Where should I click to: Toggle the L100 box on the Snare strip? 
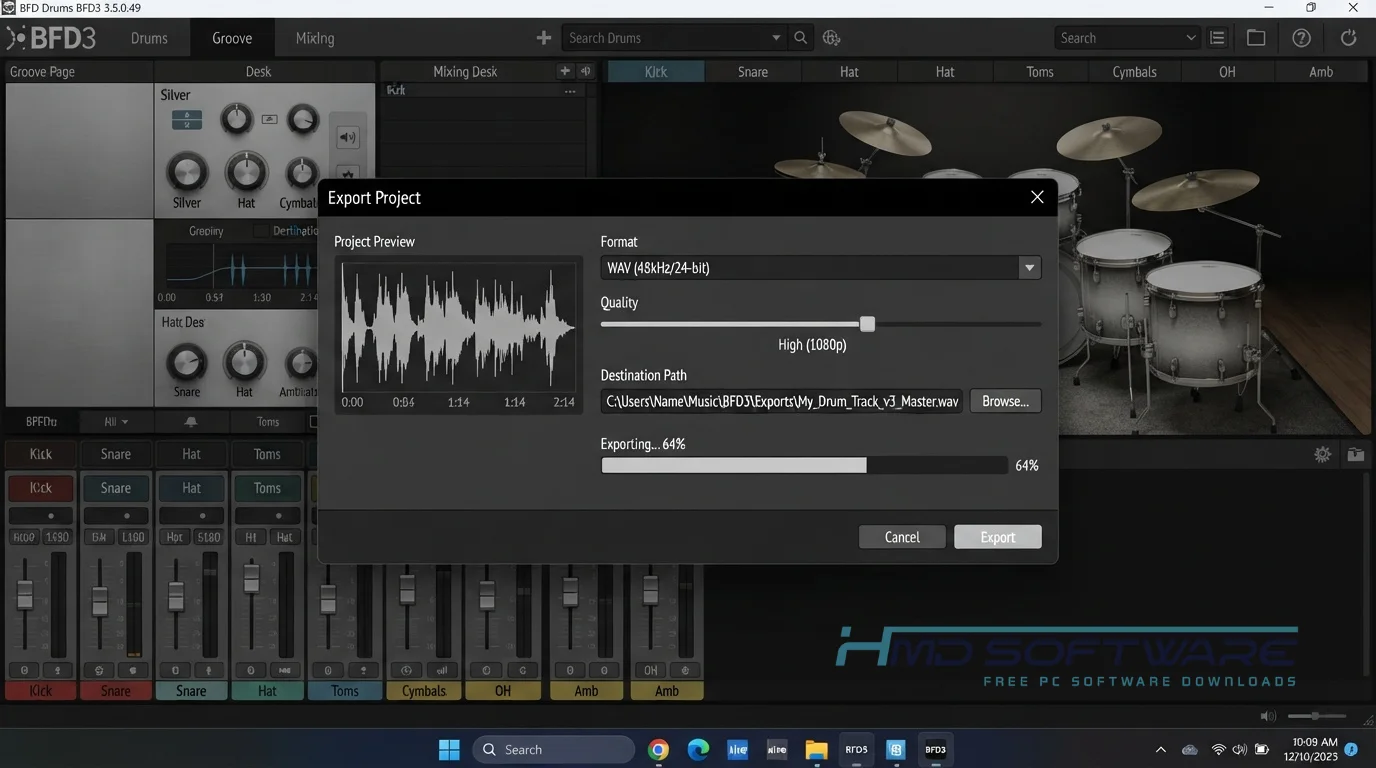click(x=132, y=537)
